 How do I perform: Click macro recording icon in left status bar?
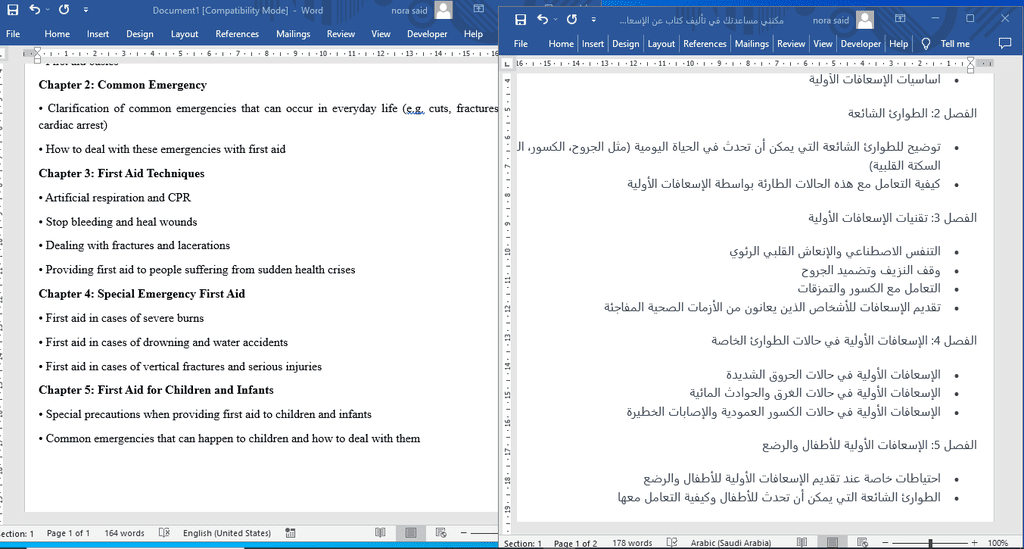[x=291, y=533]
